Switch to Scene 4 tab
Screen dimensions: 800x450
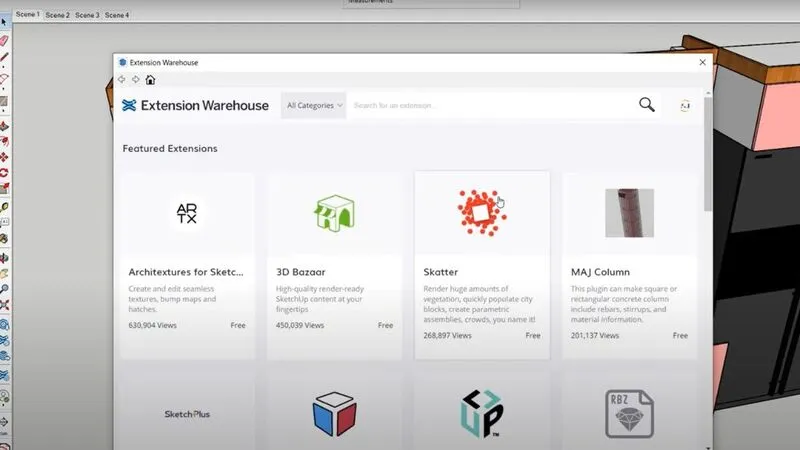point(117,15)
